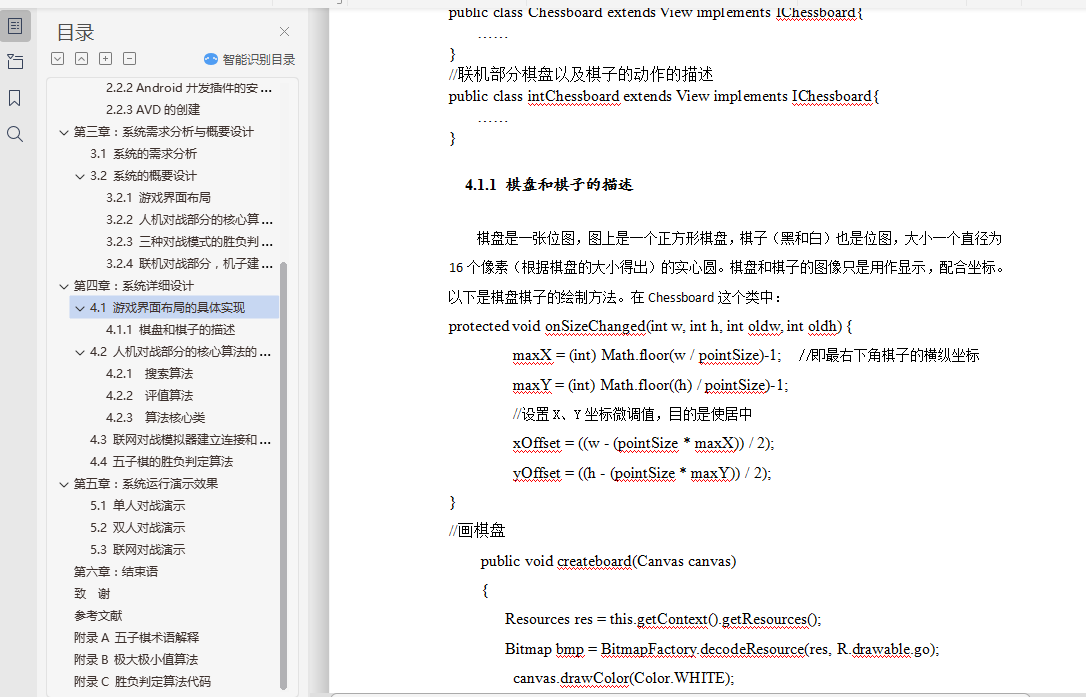Click the BitmapFactory.decodeResource line
Screen dimensions: 1086x697
(722, 649)
